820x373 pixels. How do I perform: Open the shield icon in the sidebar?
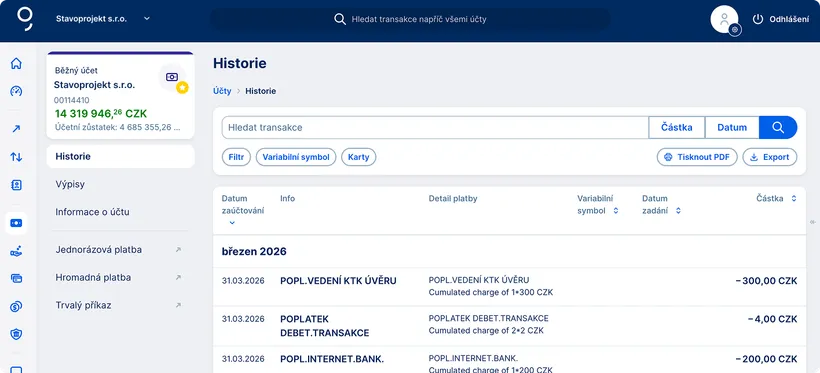pos(16,334)
